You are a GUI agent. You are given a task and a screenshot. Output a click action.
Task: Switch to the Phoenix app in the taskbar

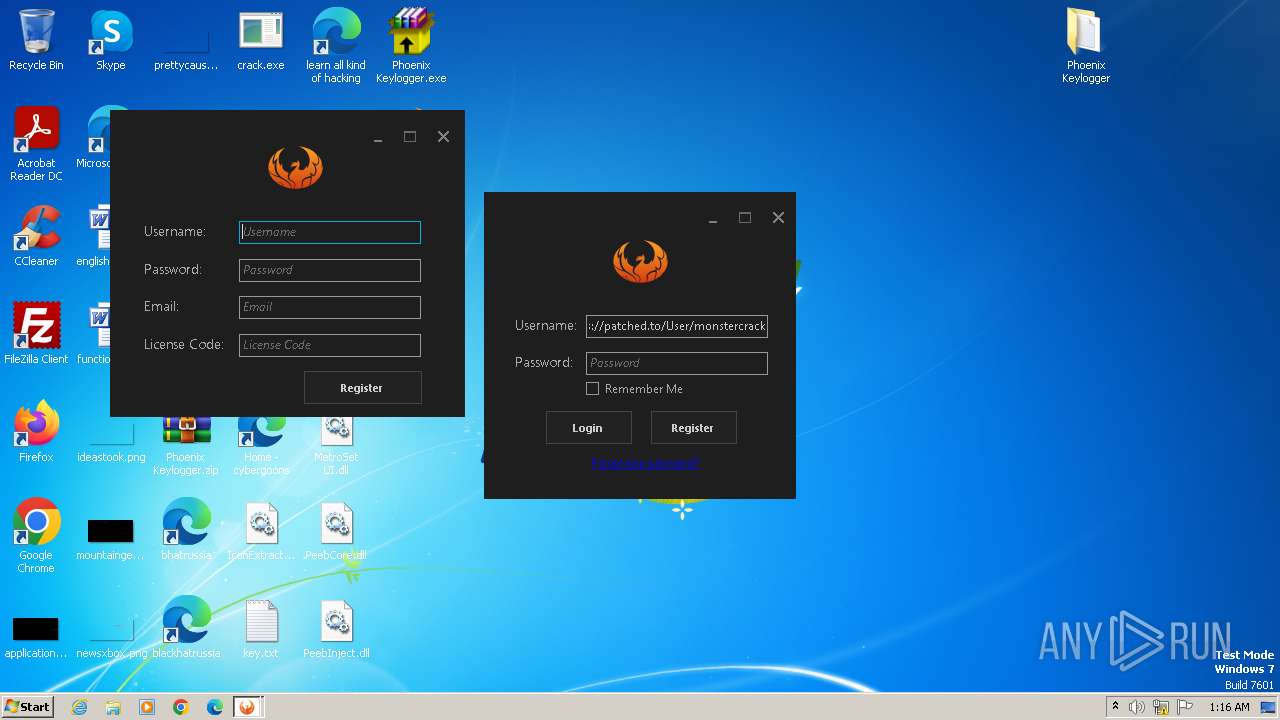[247, 707]
